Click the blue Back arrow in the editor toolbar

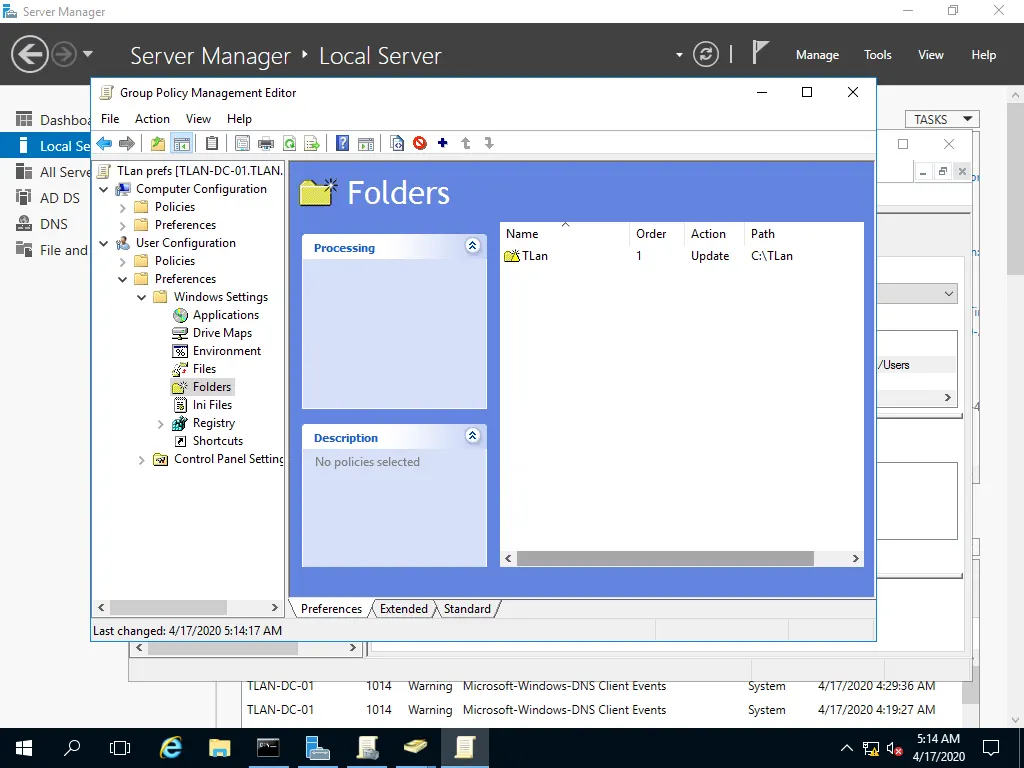104,143
